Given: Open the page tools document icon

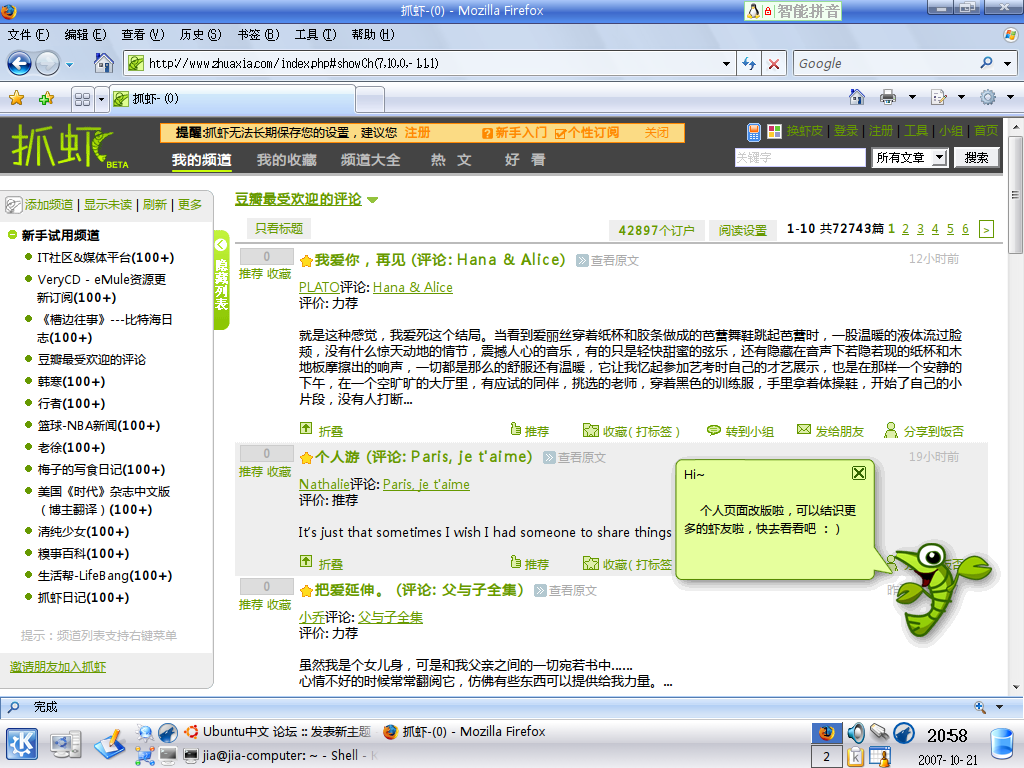Looking at the screenshot, I should point(938,97).
